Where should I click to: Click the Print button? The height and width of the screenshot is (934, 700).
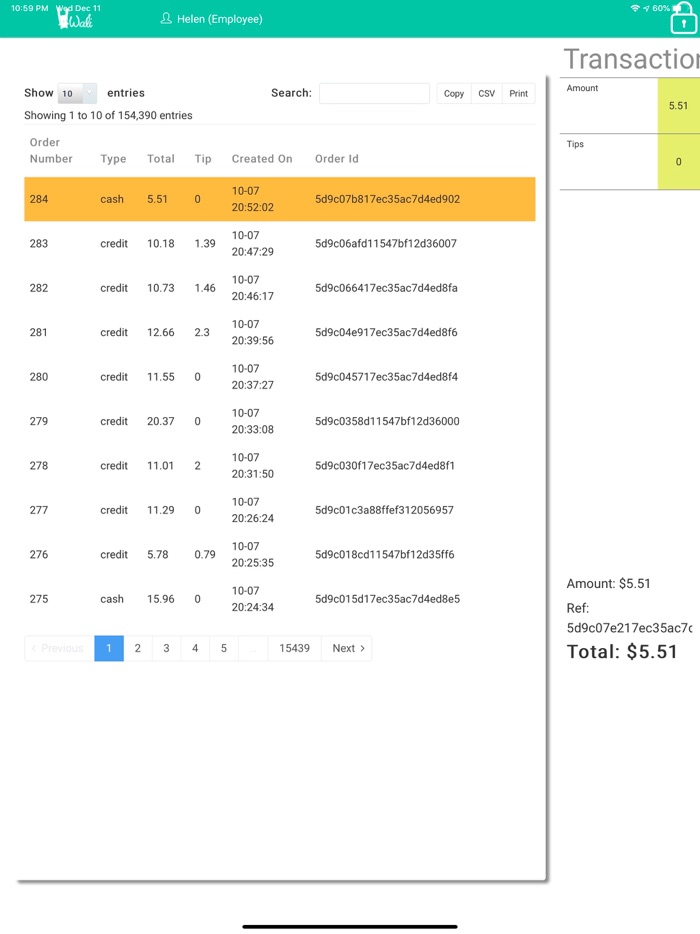click(518, 94)
